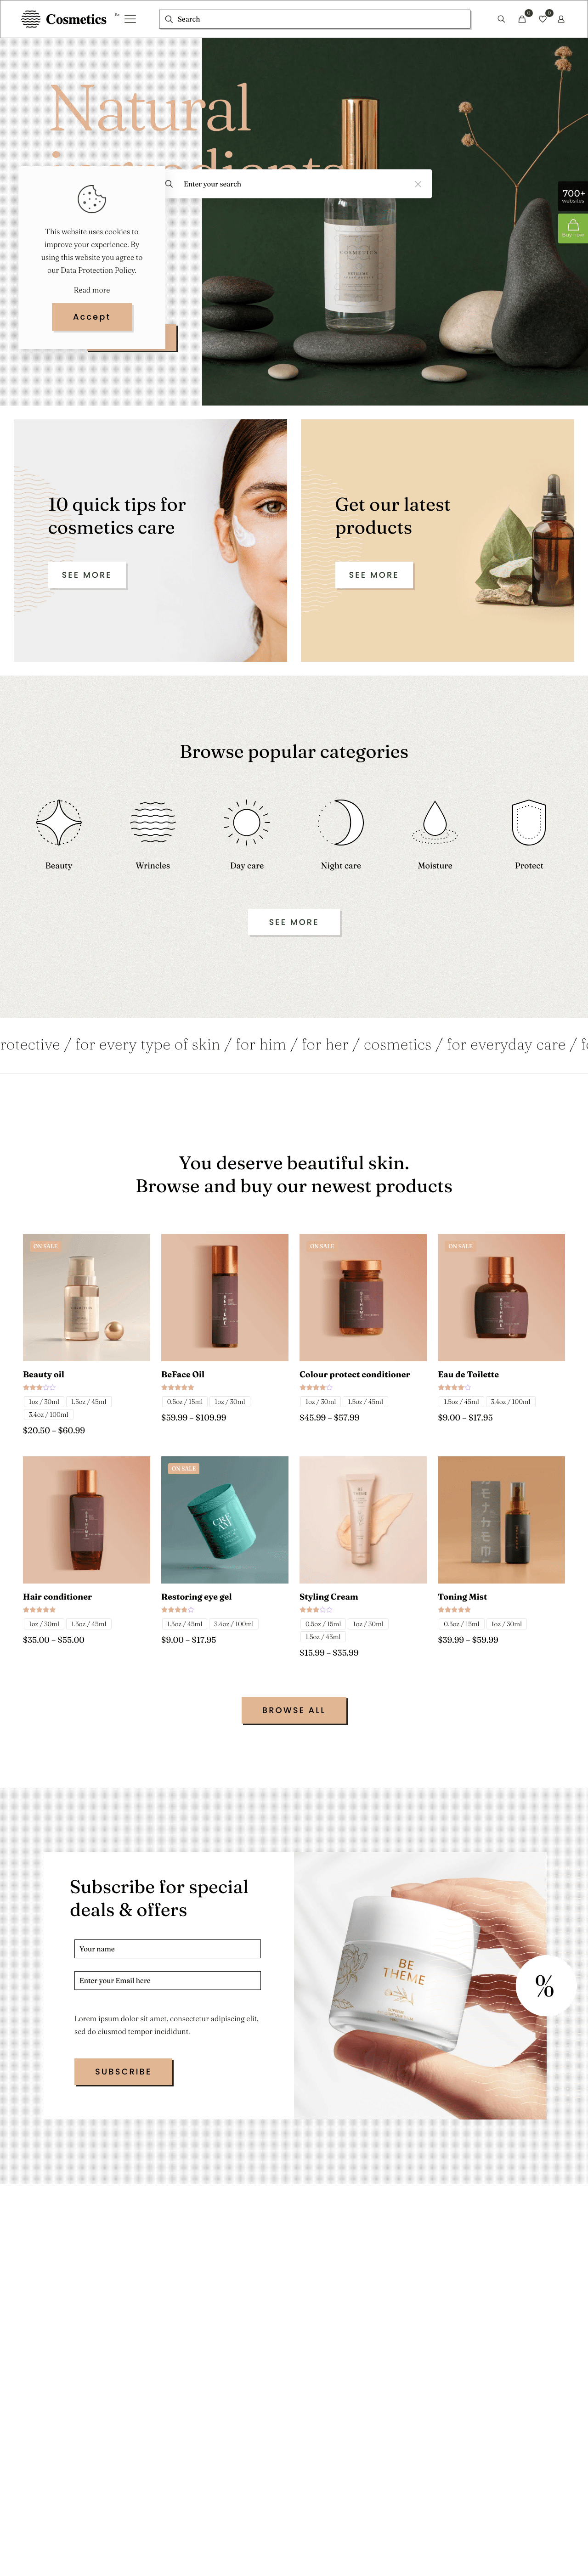Follow the Read more cookie policy link
The image size is (588, 2576).
point(92,290)
